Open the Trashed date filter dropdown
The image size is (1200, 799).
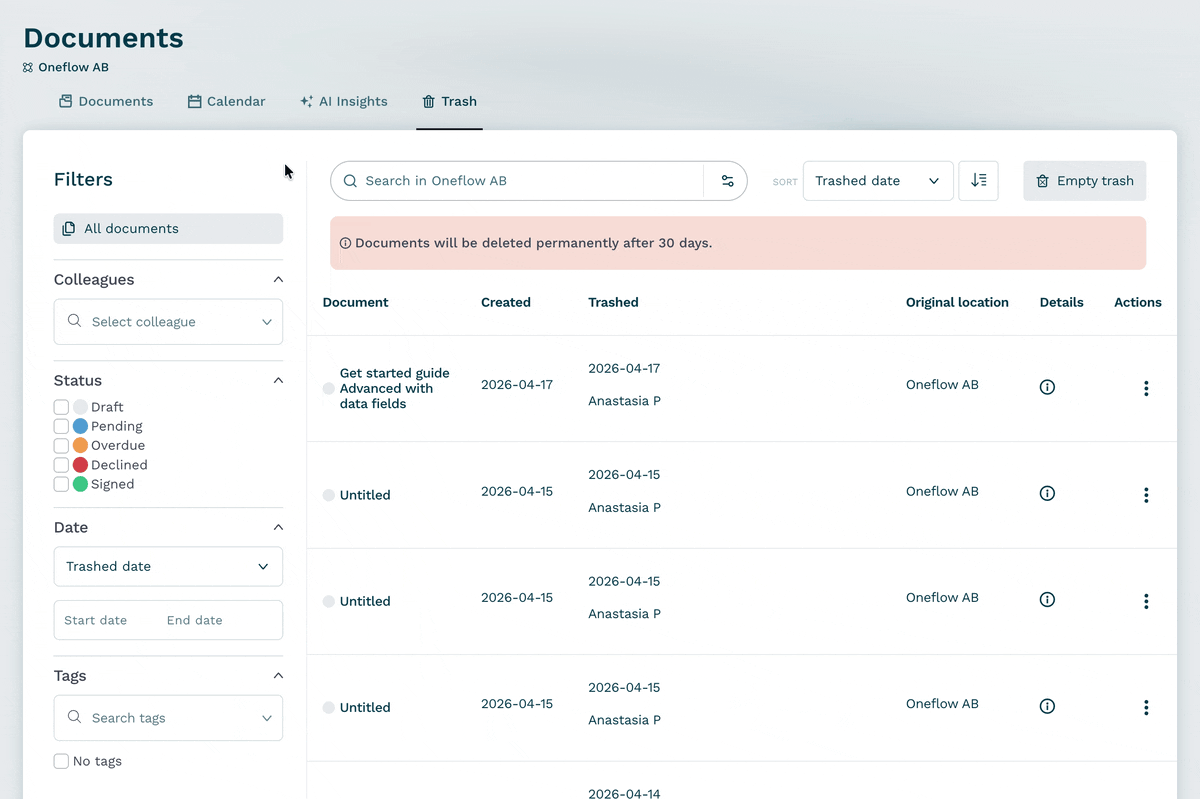point(168,566)
